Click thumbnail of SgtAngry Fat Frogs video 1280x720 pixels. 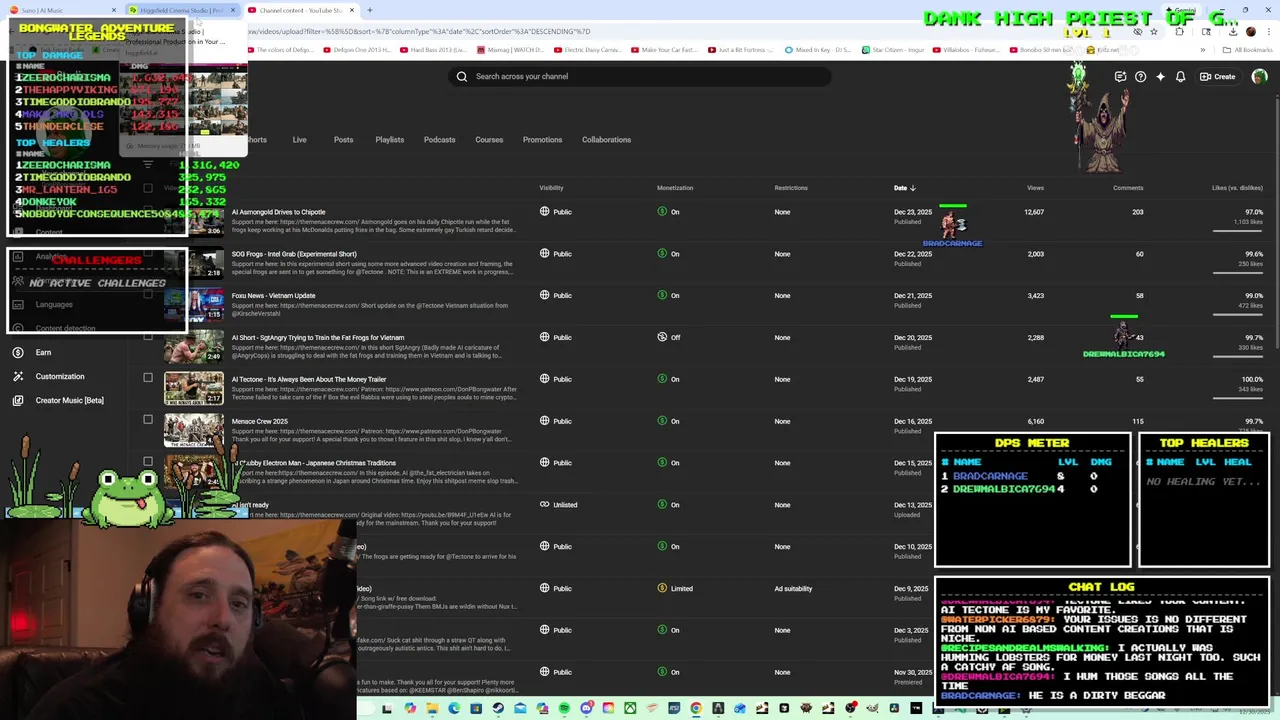tap(194, 346)
